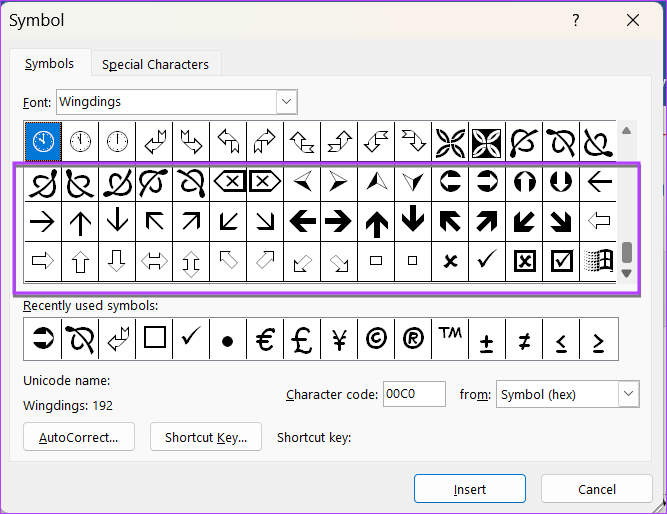Pick the bold right arrow symbol
The width and height of the screenshot is (667, 514).
pos(339,222)
